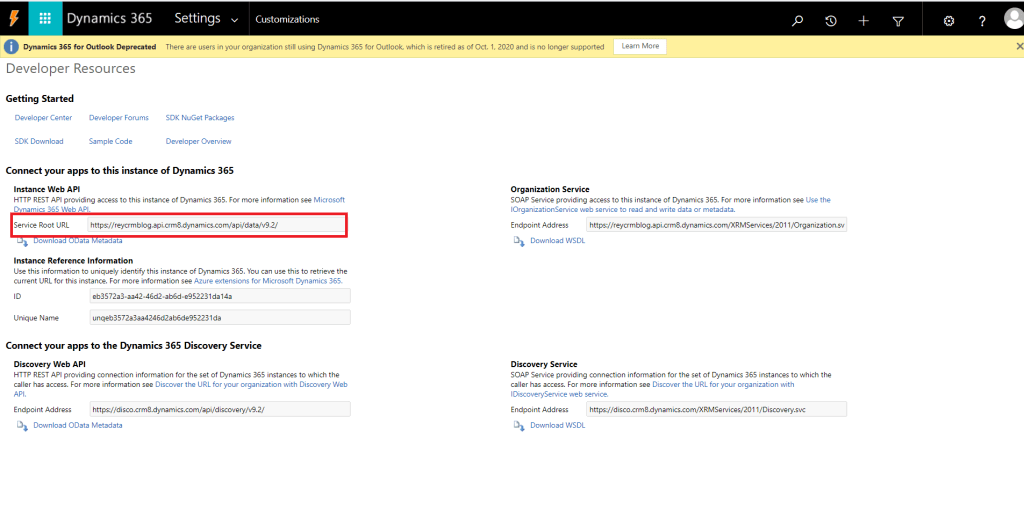Select the Customizations breadcrumb item
The image size is (1024, 505).
(288, 19)
